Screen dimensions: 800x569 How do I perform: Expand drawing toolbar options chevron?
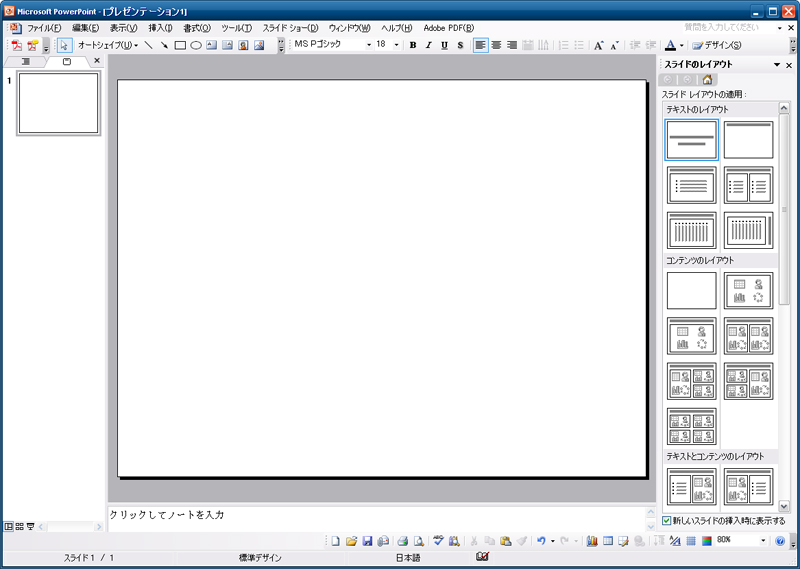[281, 45]
